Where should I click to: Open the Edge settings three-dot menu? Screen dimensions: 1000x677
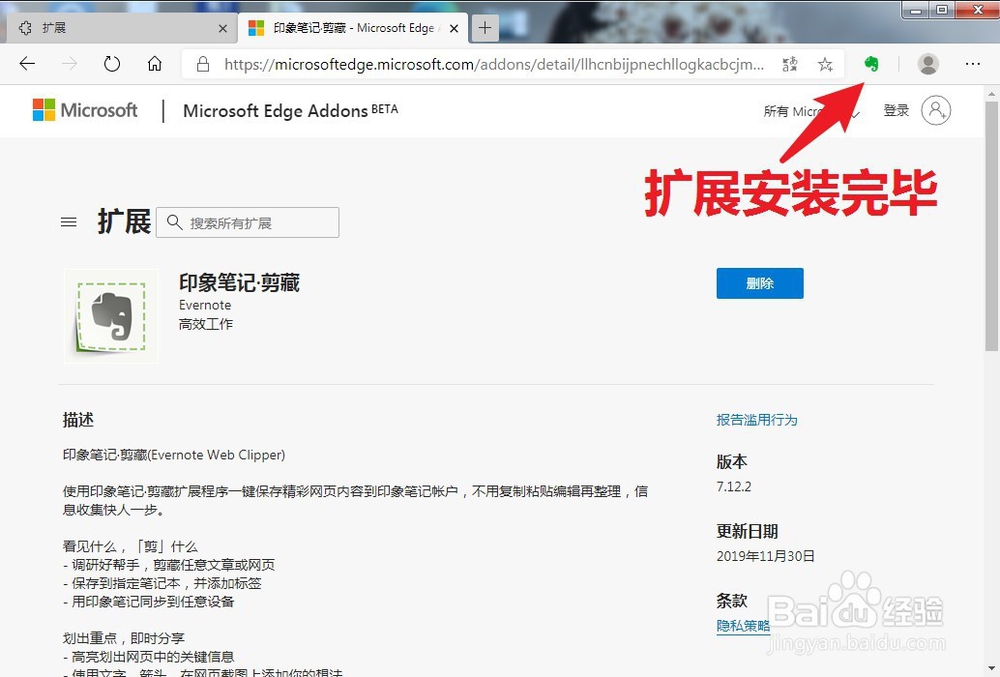[x=973, y=64]
